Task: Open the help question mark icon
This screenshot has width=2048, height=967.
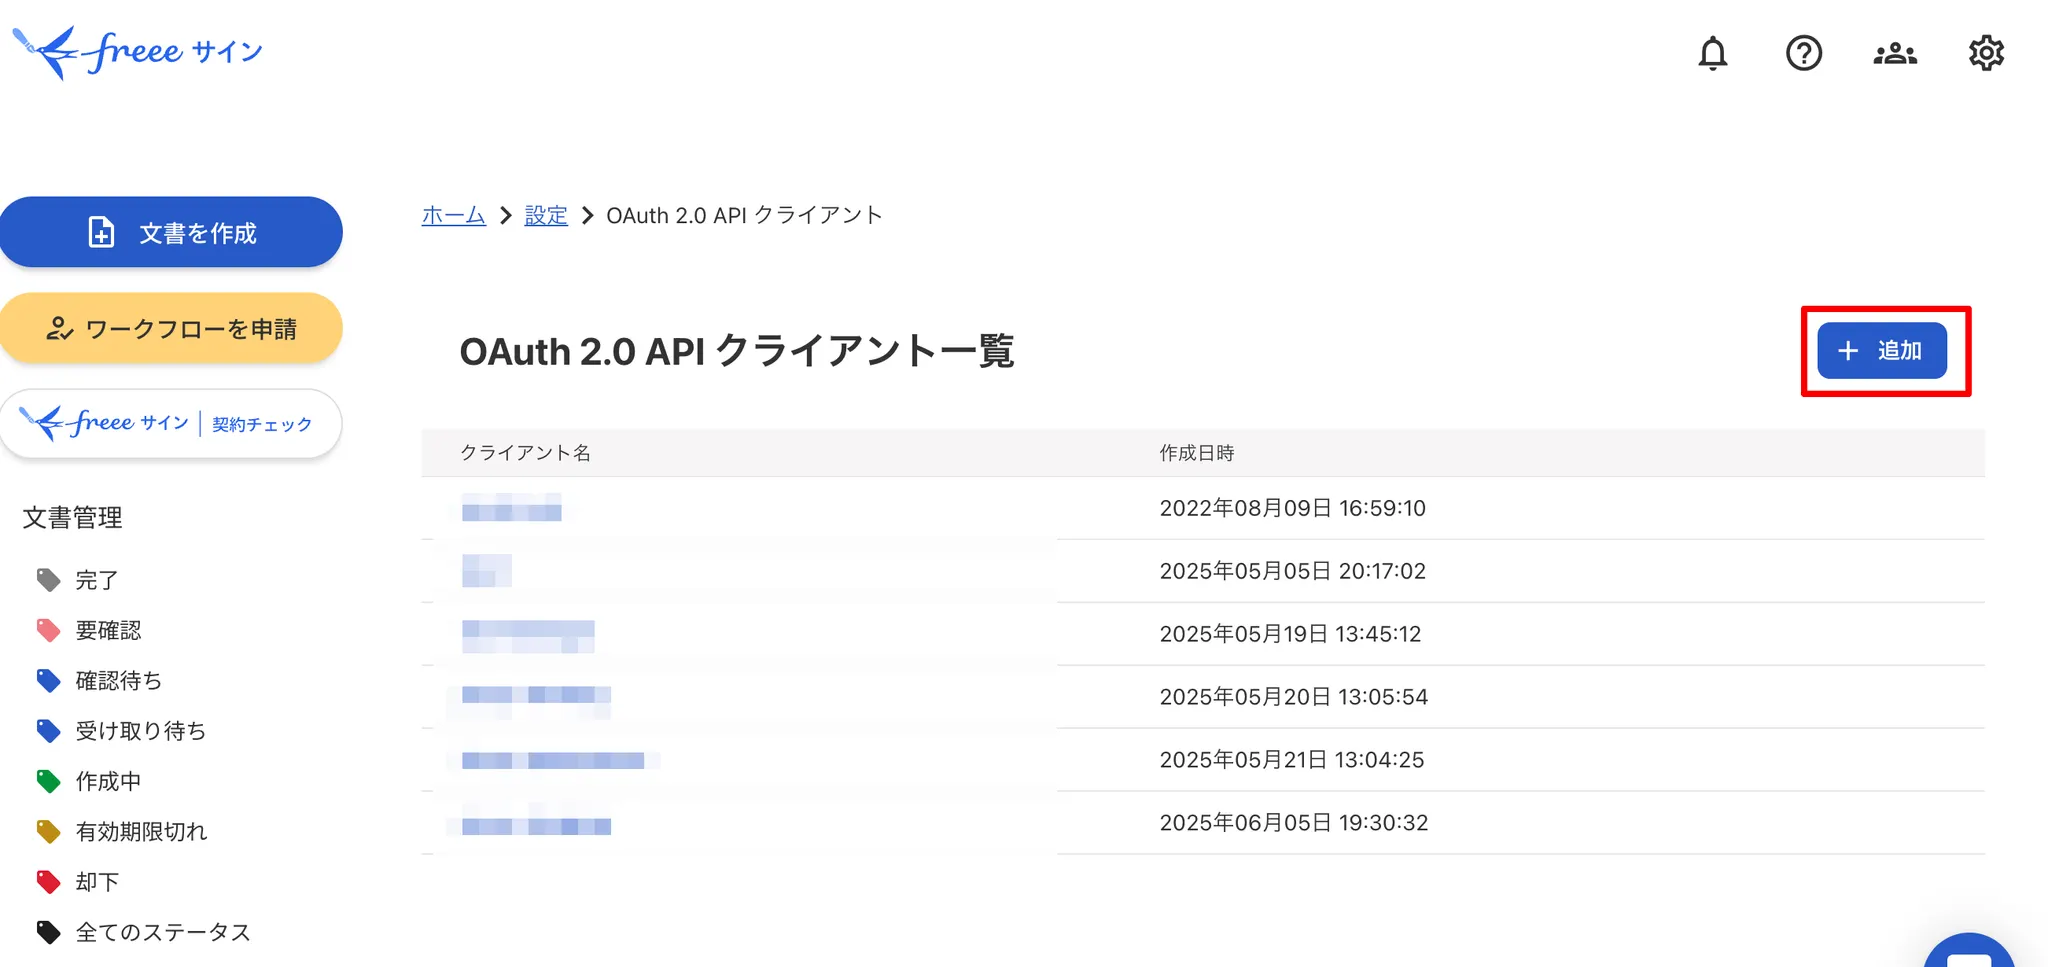Action: click(1803, 53)
